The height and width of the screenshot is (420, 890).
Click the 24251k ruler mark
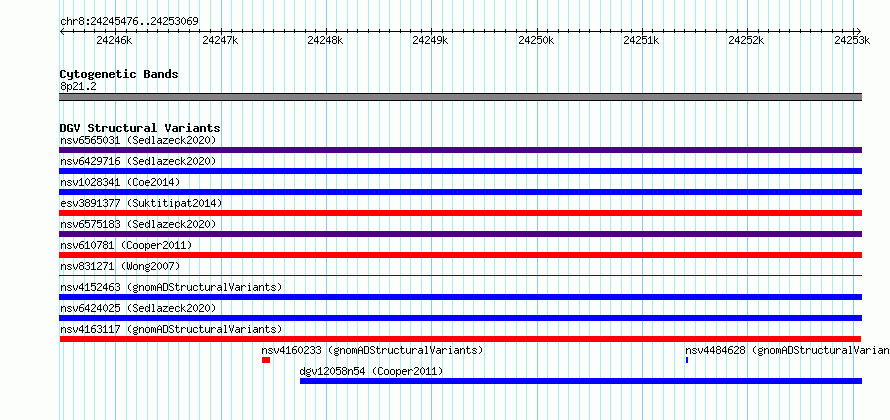coord(641,40)
